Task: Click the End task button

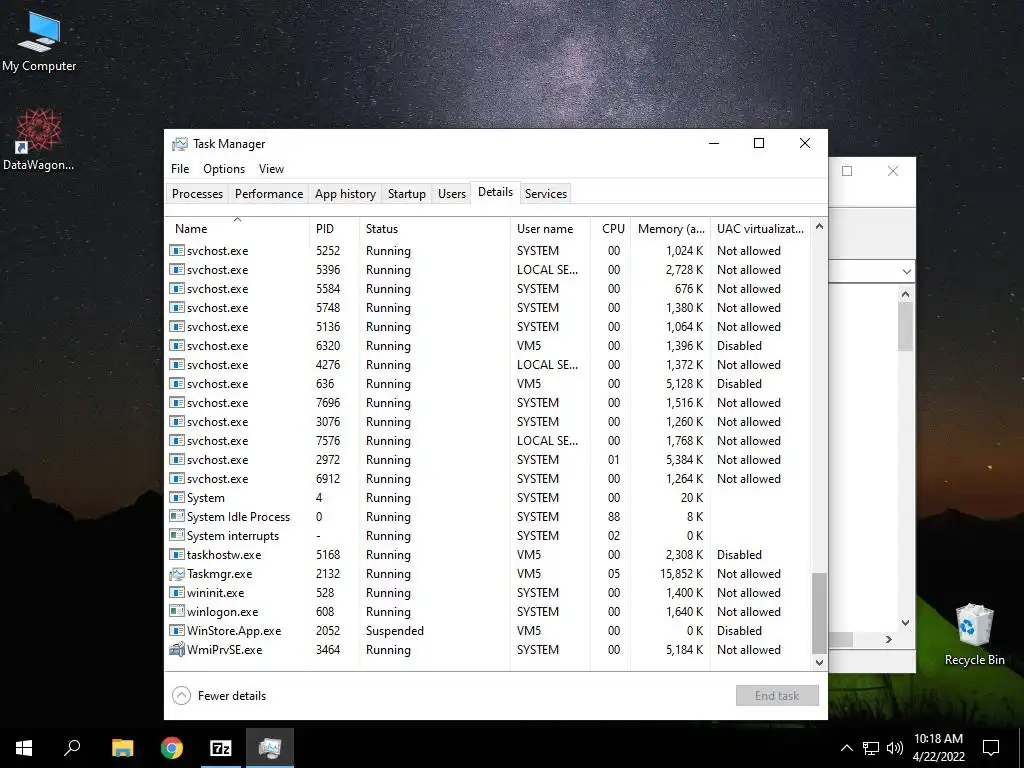Action: coord(777,696)
